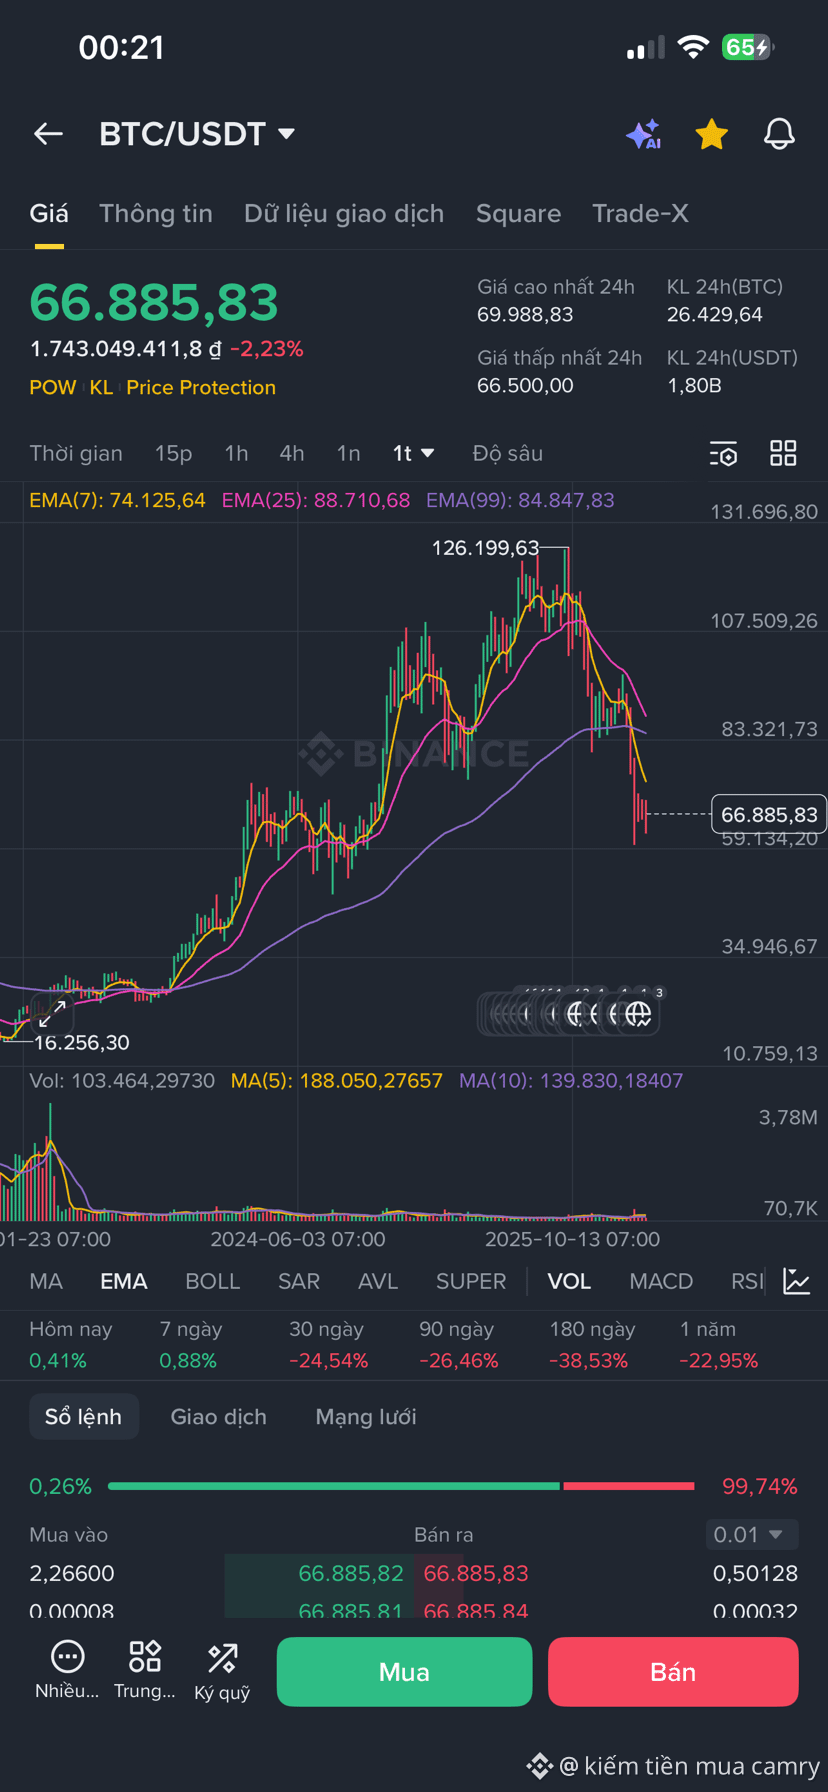Tap the EMA(25): 88.710,68 legend
This screenshot has height=1792, width=828.
tap(316, 500)
